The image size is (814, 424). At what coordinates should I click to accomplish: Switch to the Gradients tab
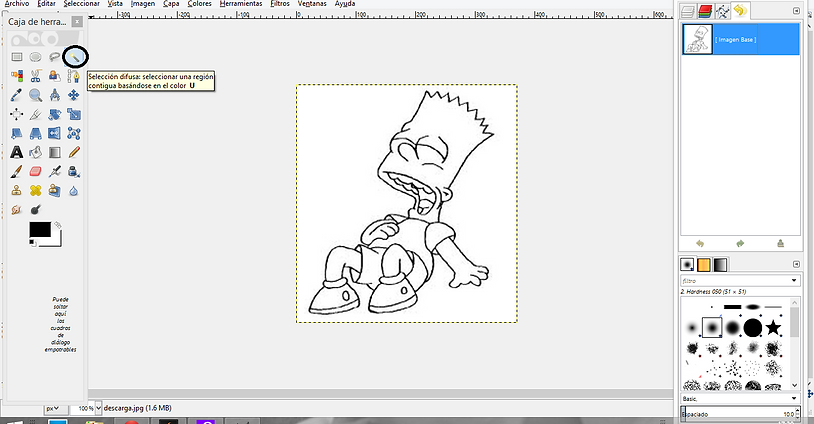tap(720, 265)
